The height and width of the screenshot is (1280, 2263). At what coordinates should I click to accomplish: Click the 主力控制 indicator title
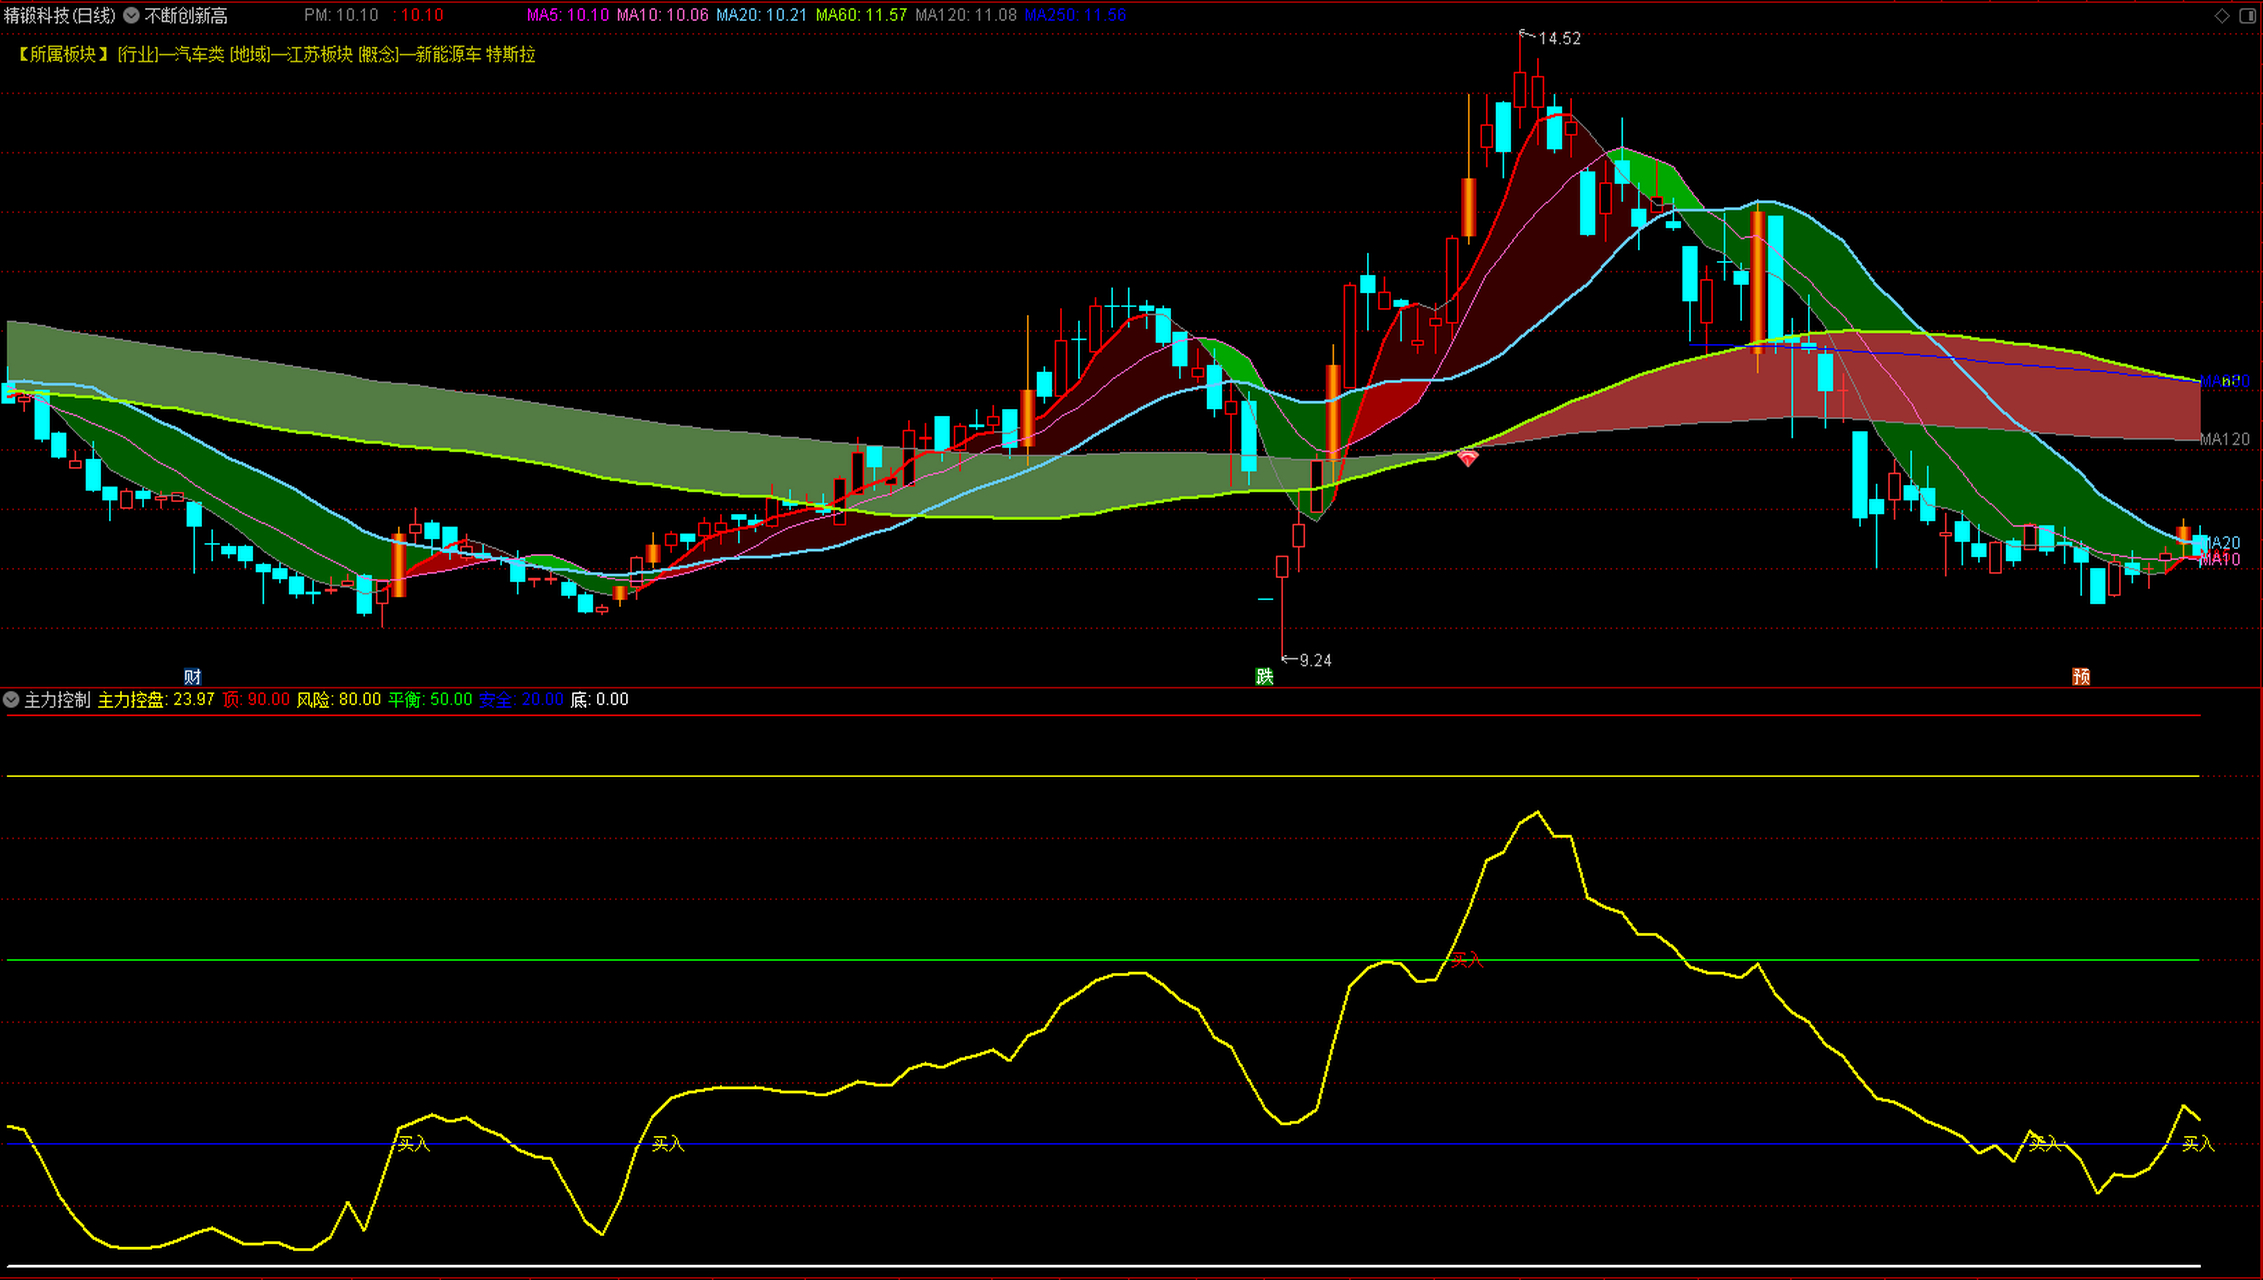57,700
